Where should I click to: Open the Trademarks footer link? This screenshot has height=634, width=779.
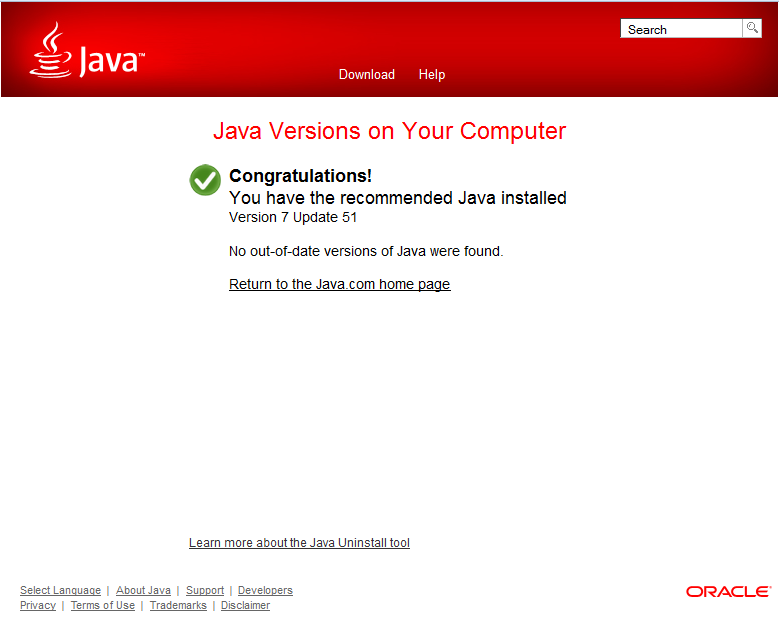coord(178,605)
